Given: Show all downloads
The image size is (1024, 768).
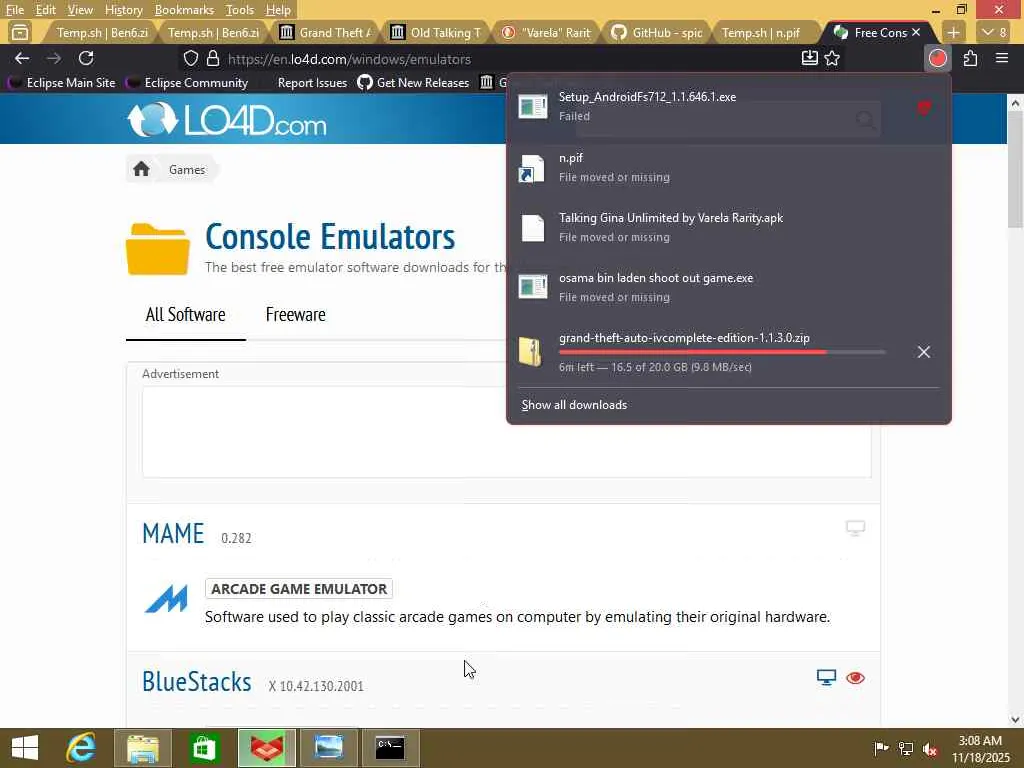Looking at the screenshot, I should 574,405.
